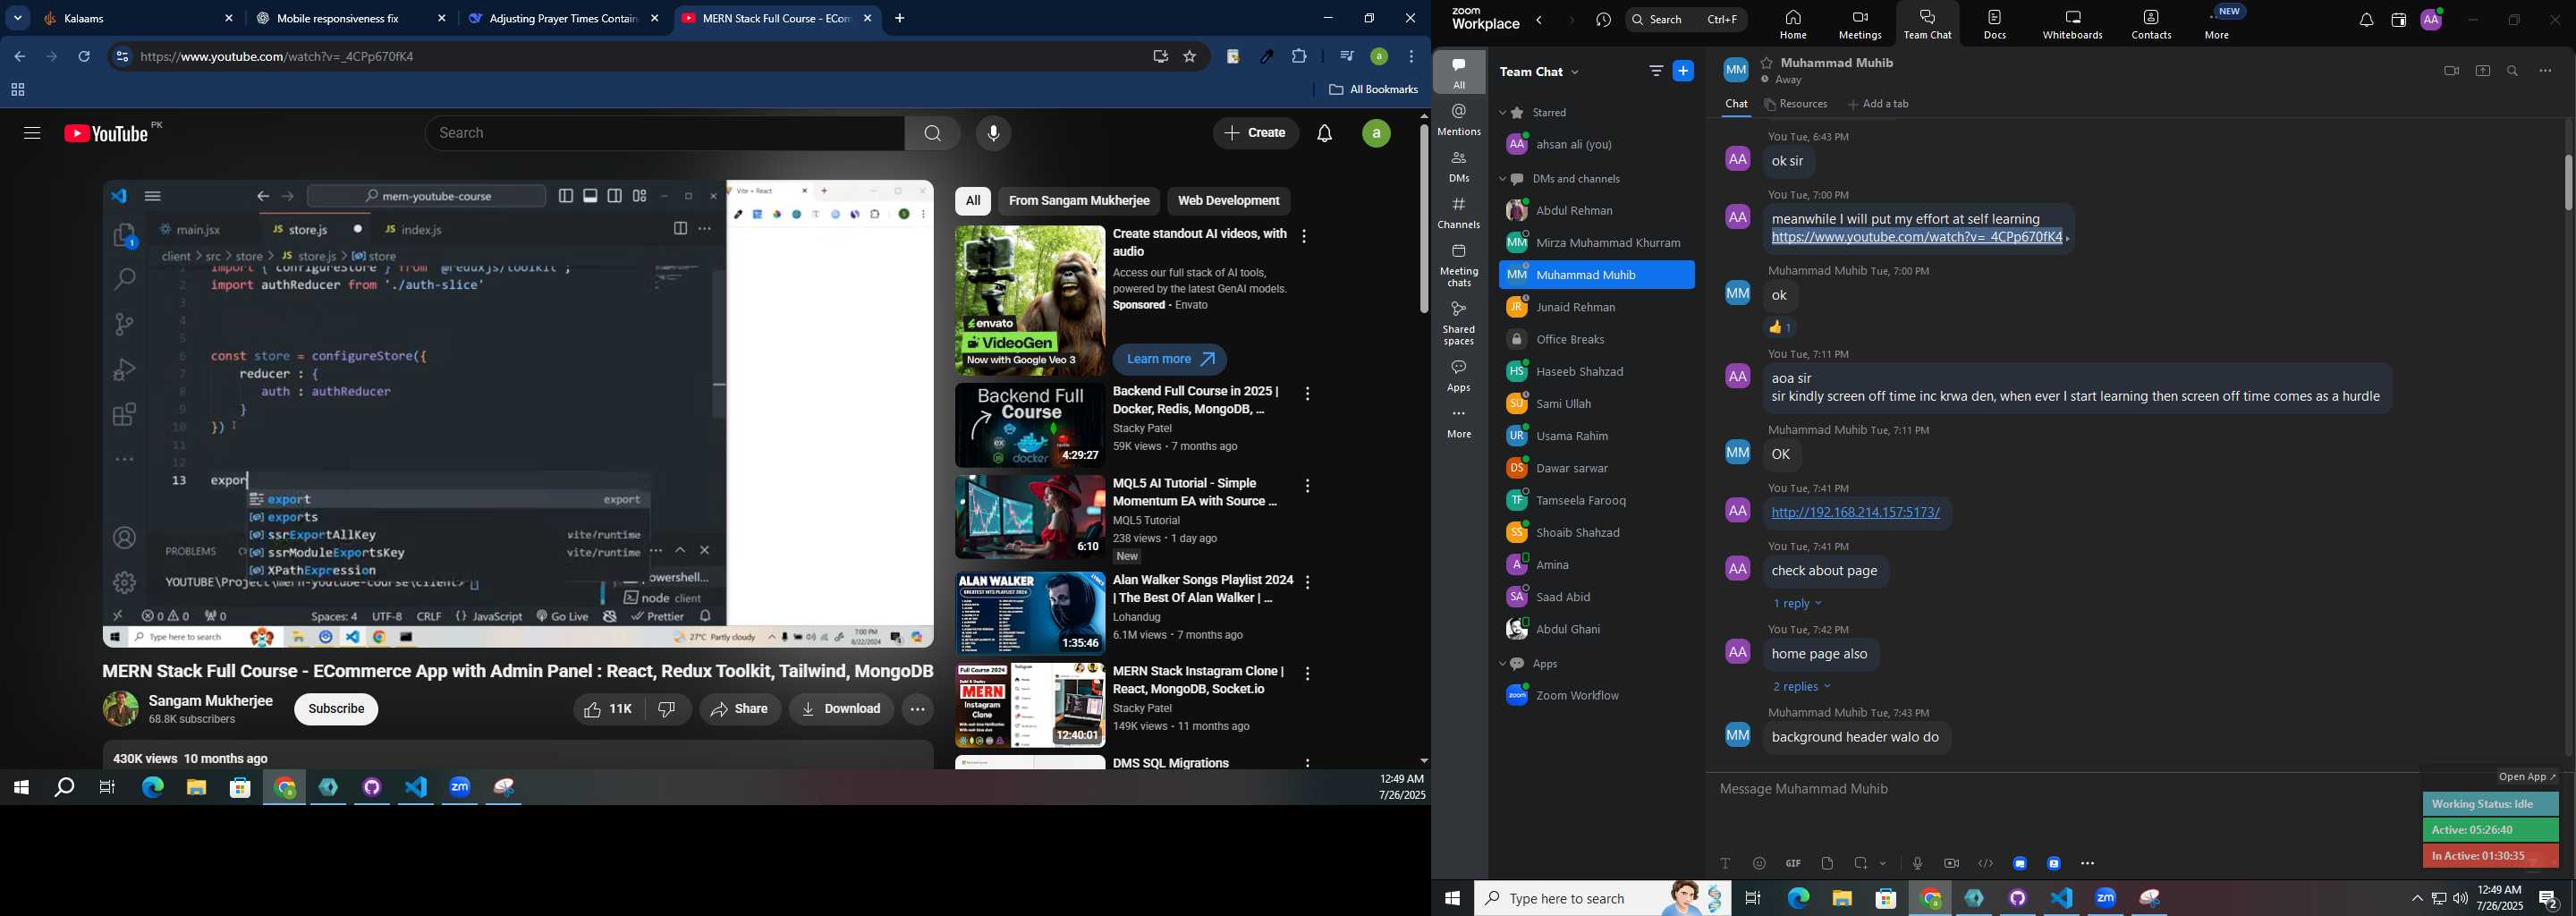The height and width of the screenshot is (916, 2576).
Task: Open the 192.168.214.157:5173 link in chat
Action: click(1855, 513)
